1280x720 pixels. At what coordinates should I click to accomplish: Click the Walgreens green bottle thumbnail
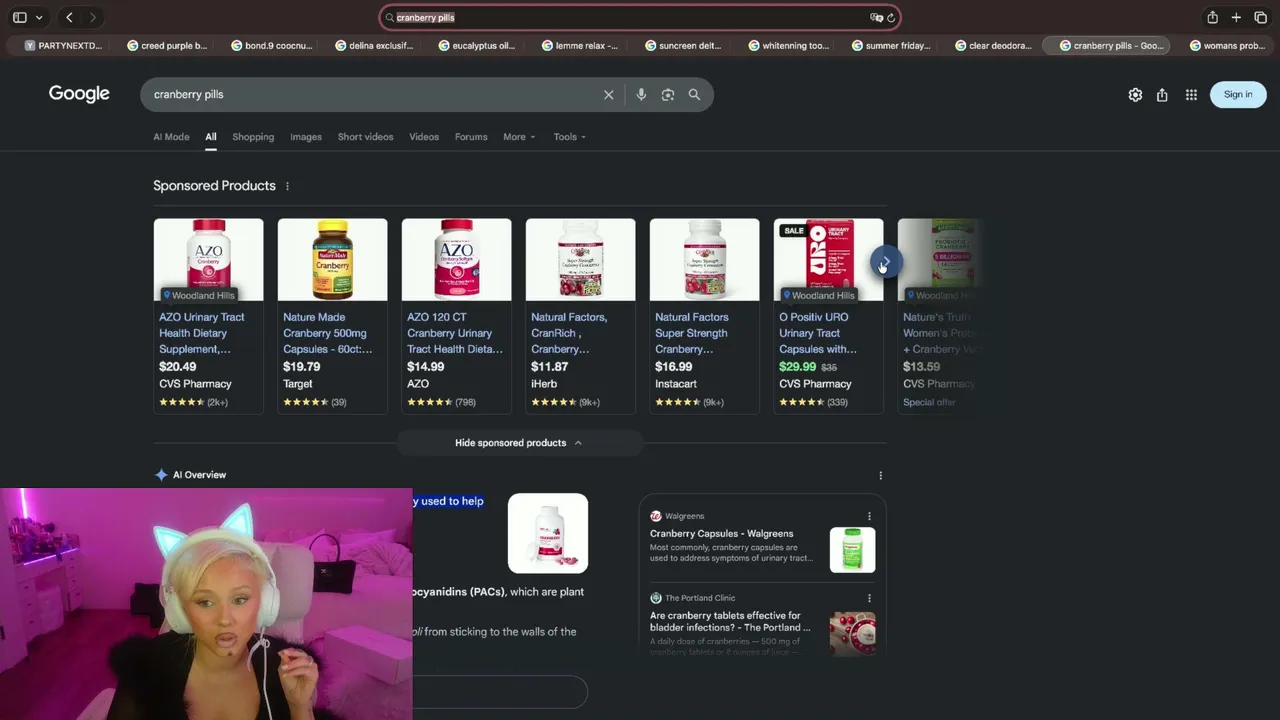coord(852,550)
